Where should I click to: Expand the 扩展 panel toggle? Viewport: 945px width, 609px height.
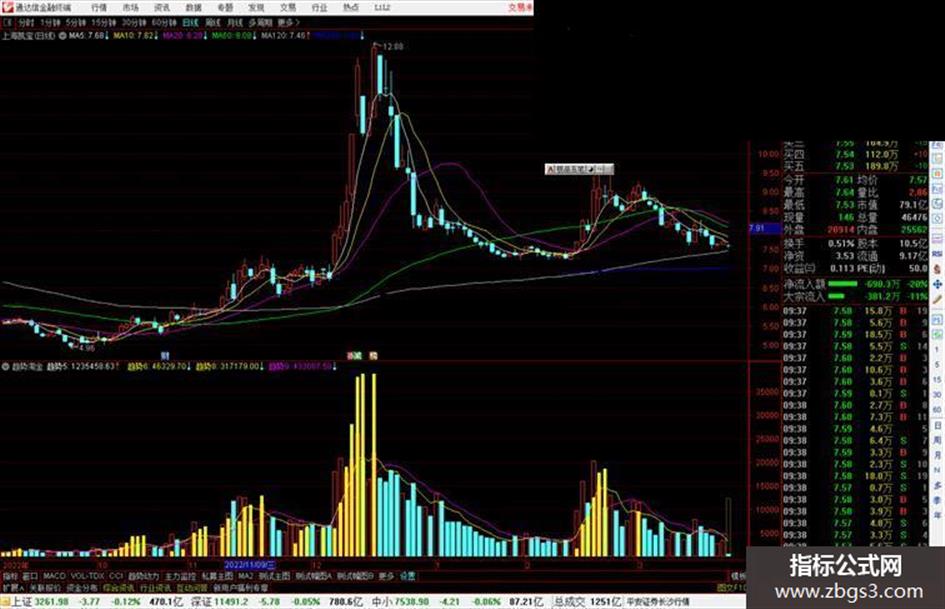(x=13, y=588)
